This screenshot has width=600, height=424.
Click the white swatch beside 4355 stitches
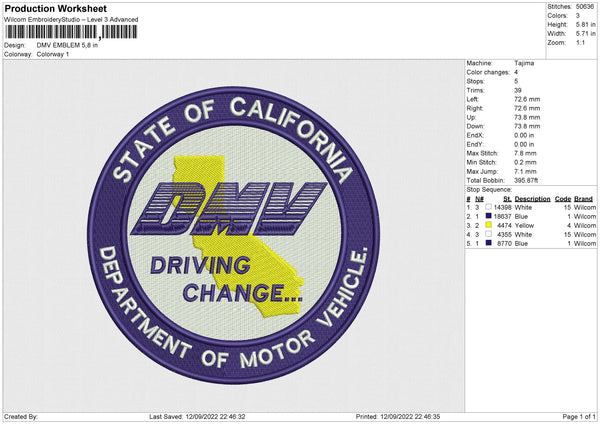[x=488, y=234]
